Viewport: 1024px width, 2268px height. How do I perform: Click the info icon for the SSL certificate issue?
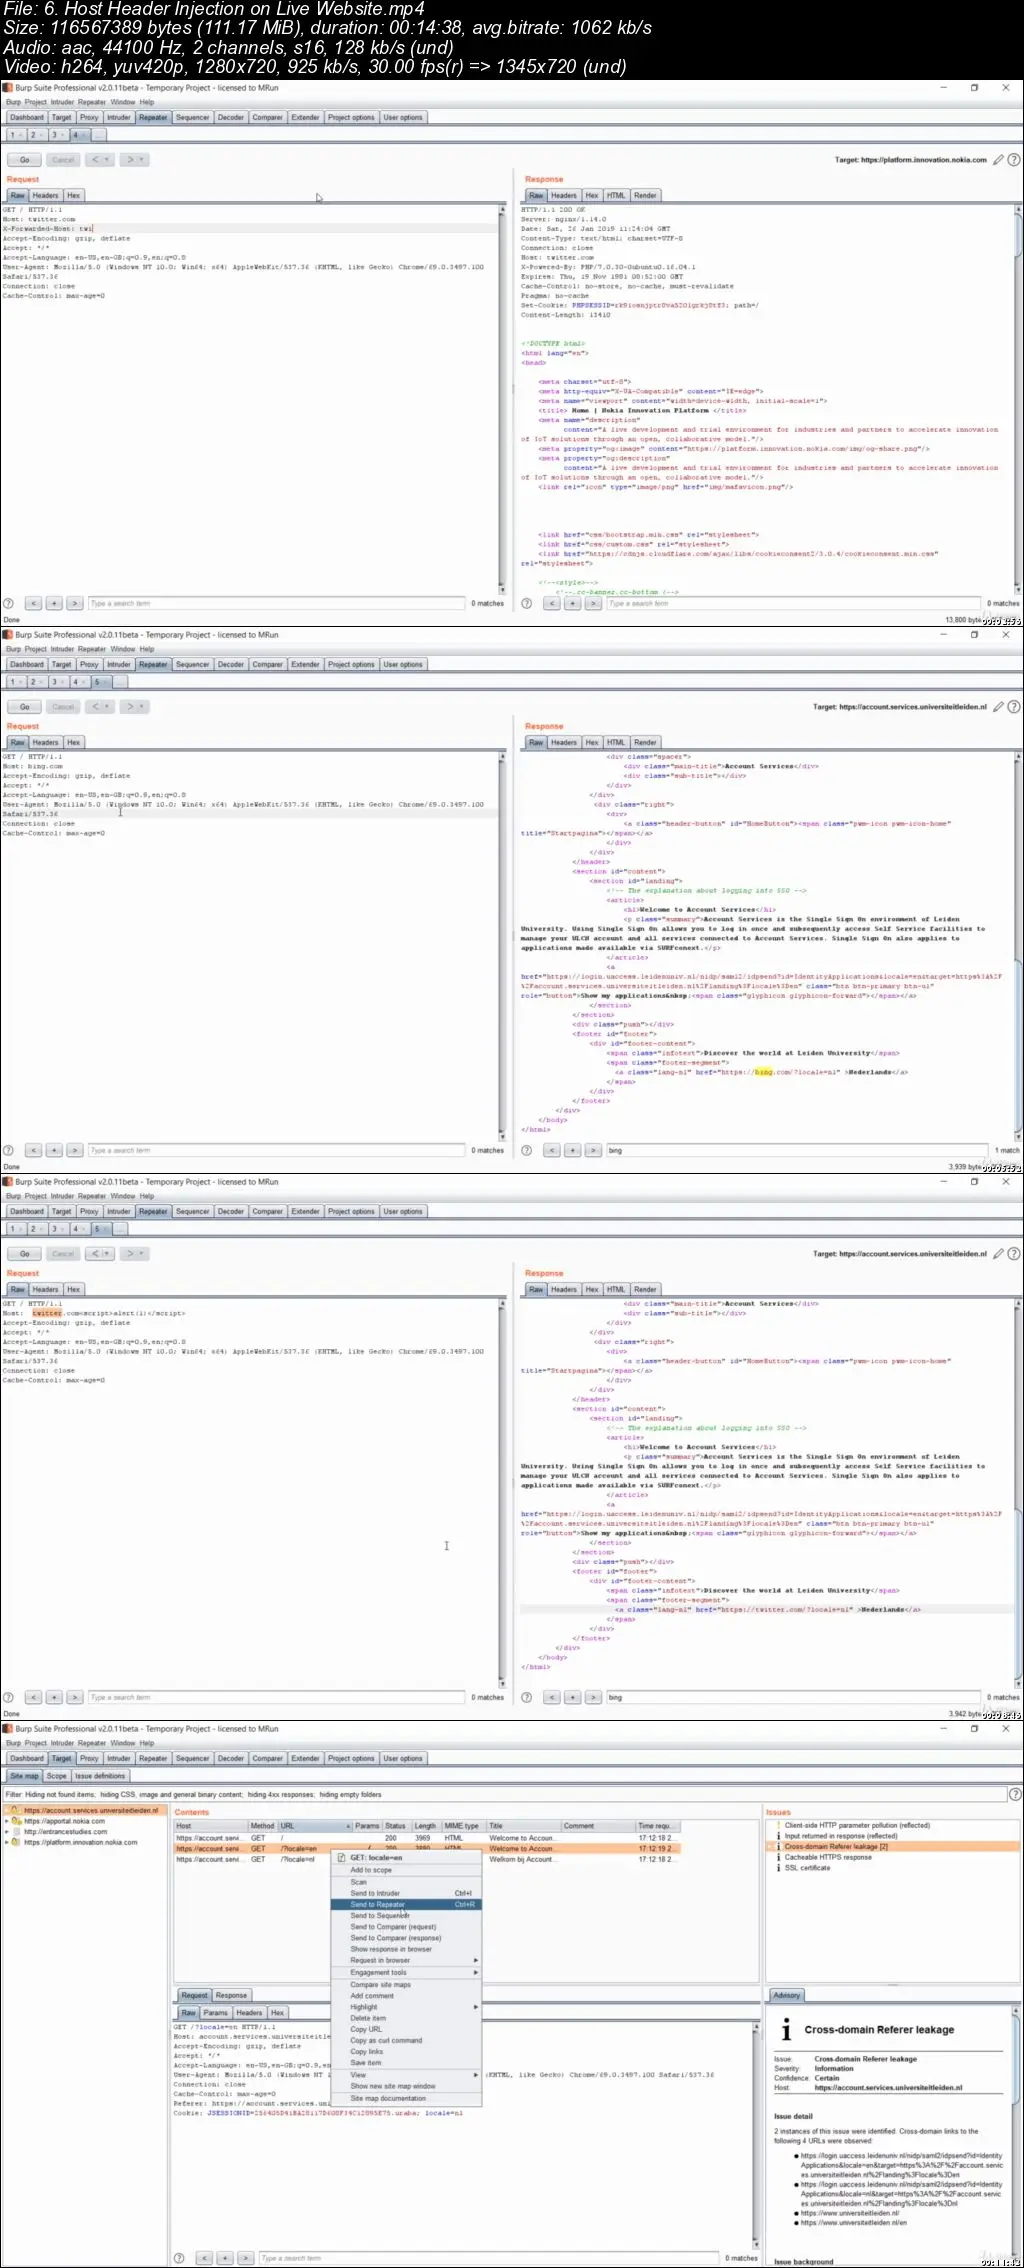(779, 1868)
